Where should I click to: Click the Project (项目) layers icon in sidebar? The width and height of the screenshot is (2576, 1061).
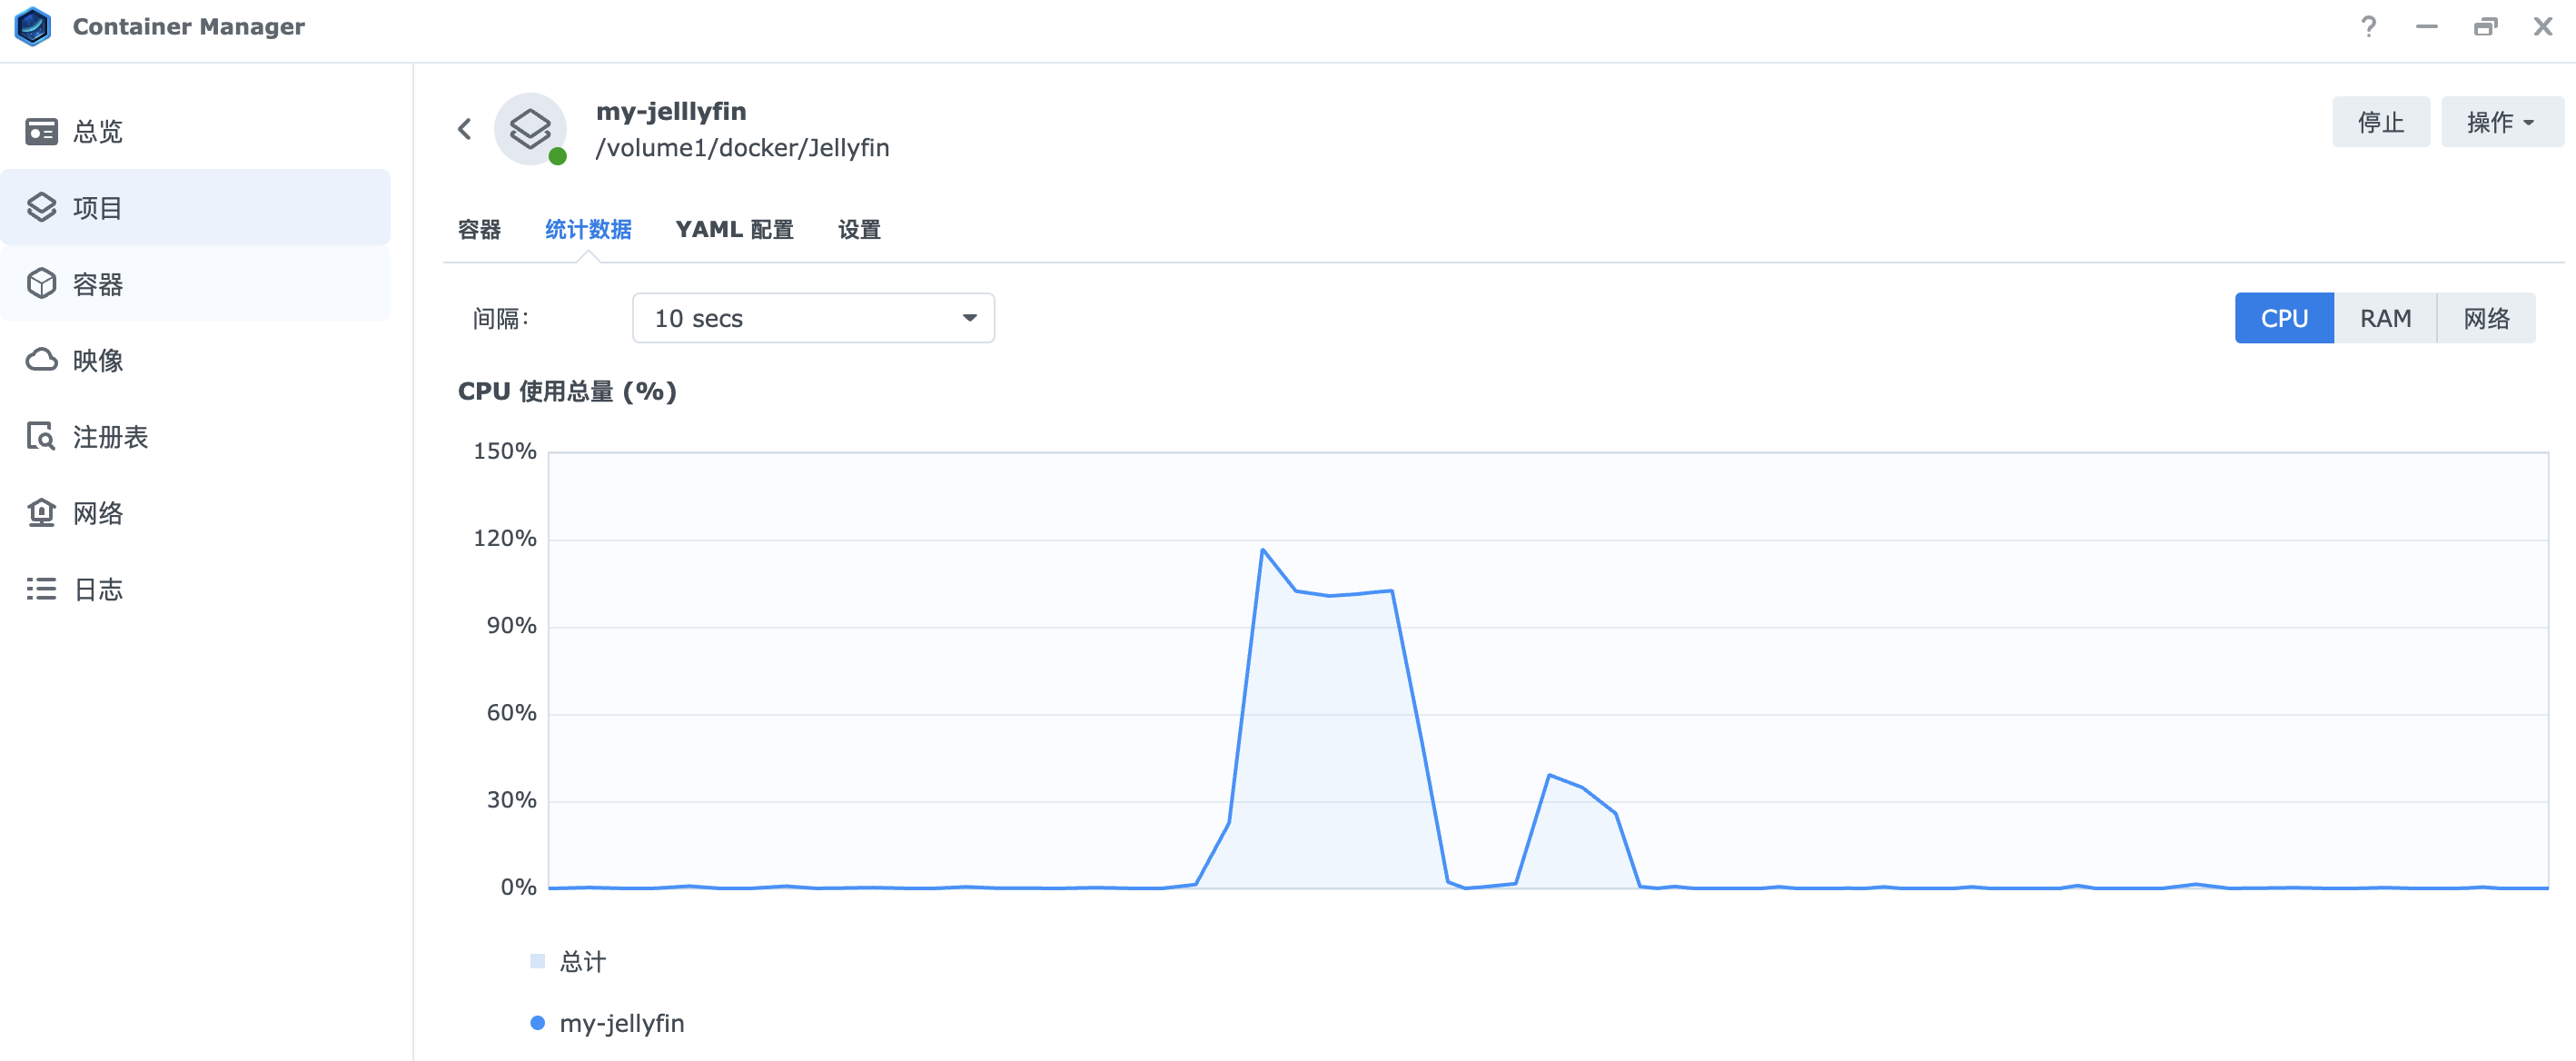click(41, 207)
